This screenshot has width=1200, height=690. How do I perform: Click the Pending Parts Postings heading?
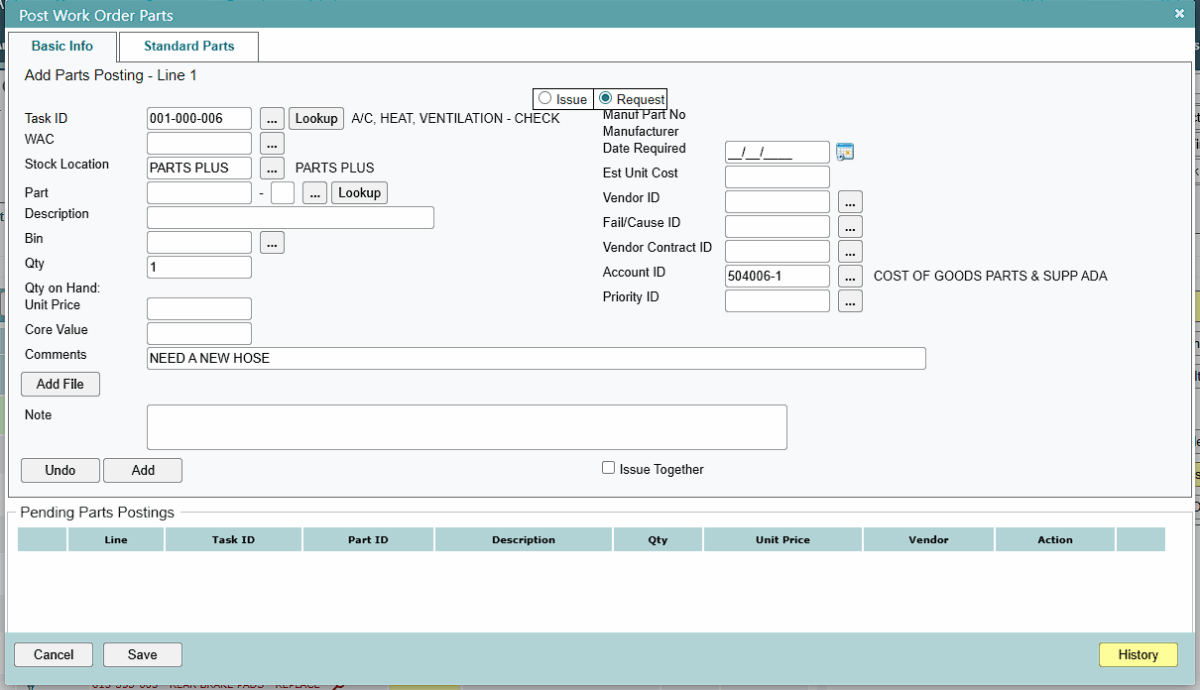click(x=97, y=513)
